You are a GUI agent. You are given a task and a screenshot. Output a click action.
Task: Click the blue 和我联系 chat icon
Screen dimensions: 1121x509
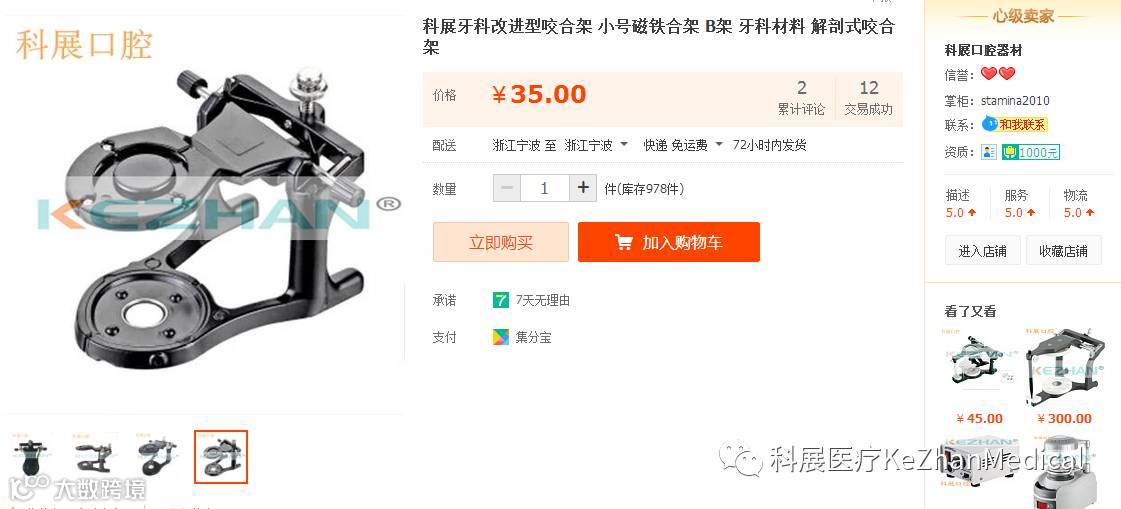(x=989, y=124)
